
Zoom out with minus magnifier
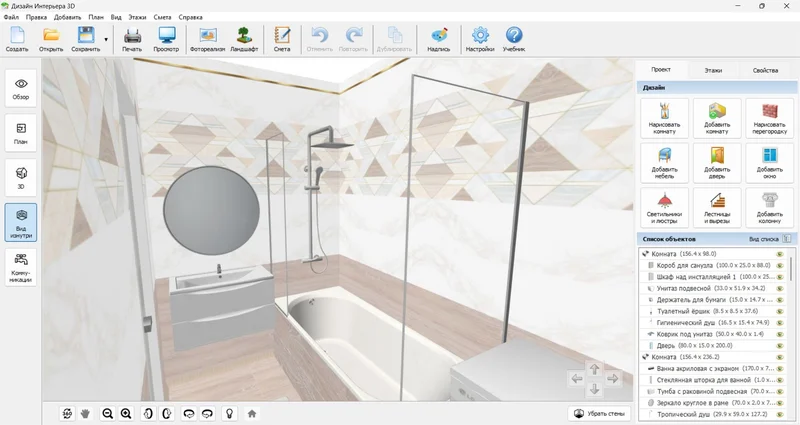(107, 413)
